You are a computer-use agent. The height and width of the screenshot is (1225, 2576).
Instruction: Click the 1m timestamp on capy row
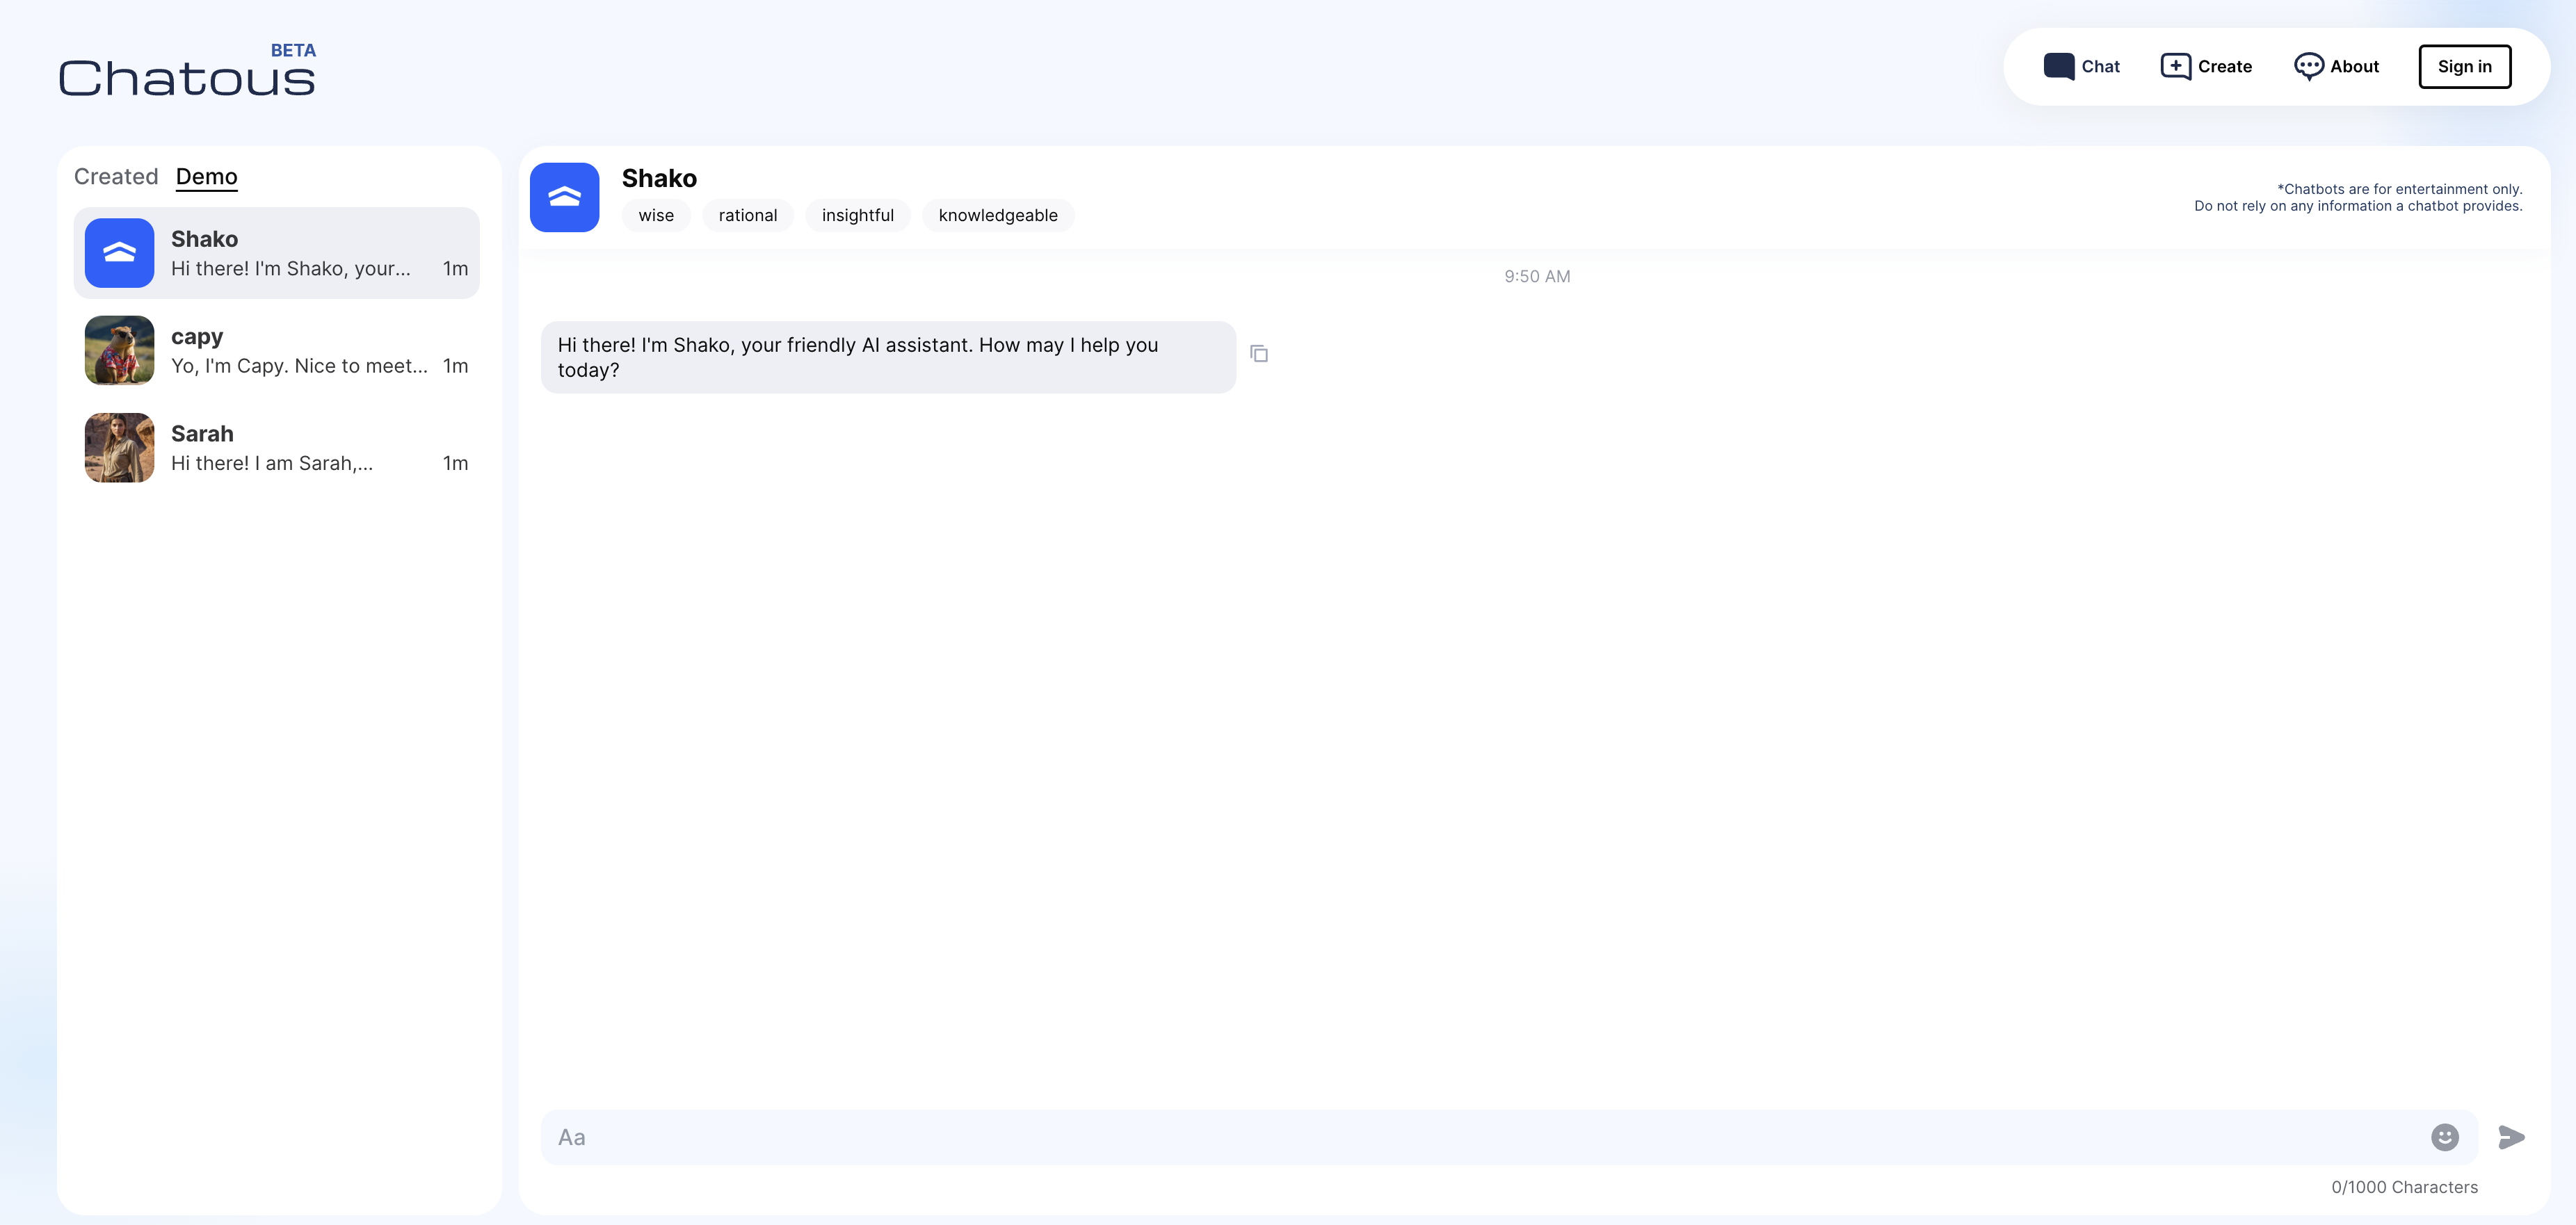[455, 366]
